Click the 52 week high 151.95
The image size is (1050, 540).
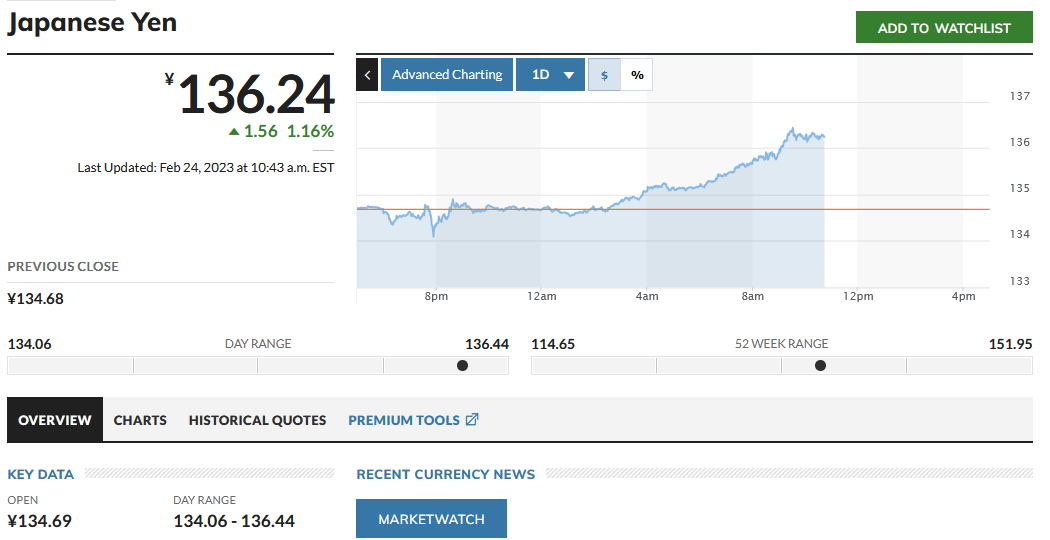pos(1010,344)
